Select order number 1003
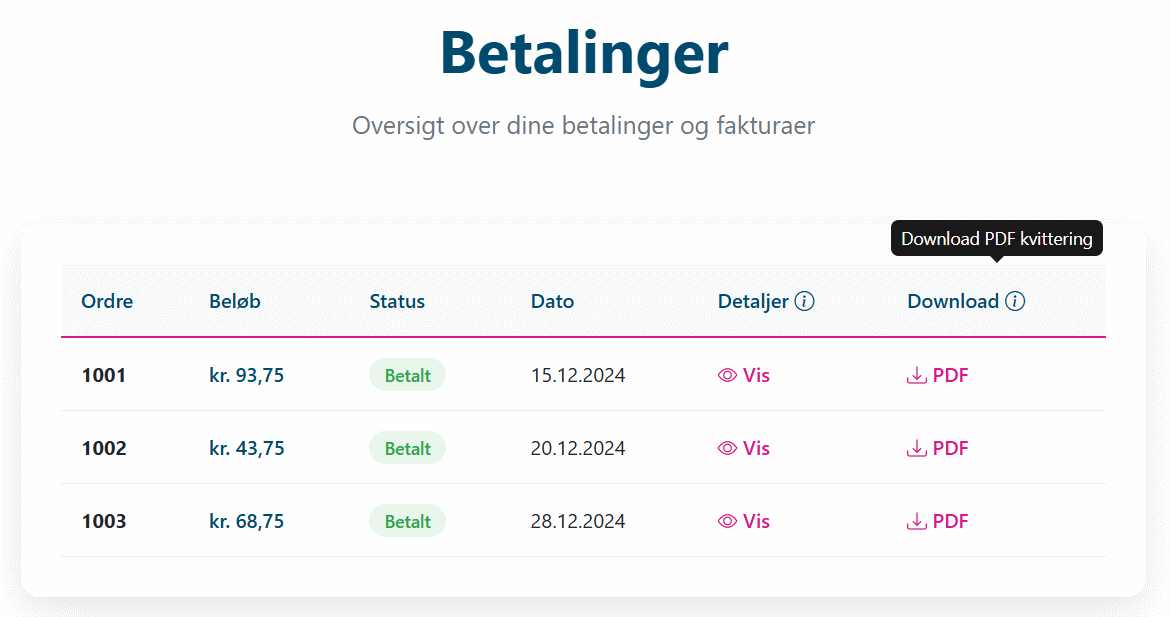 click(x=104, y=521)
